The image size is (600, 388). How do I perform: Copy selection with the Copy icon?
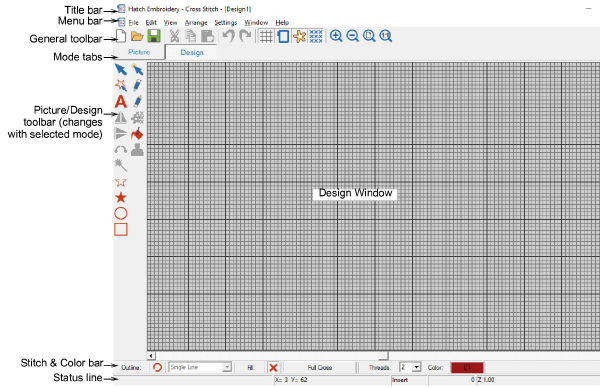[191, 36]
